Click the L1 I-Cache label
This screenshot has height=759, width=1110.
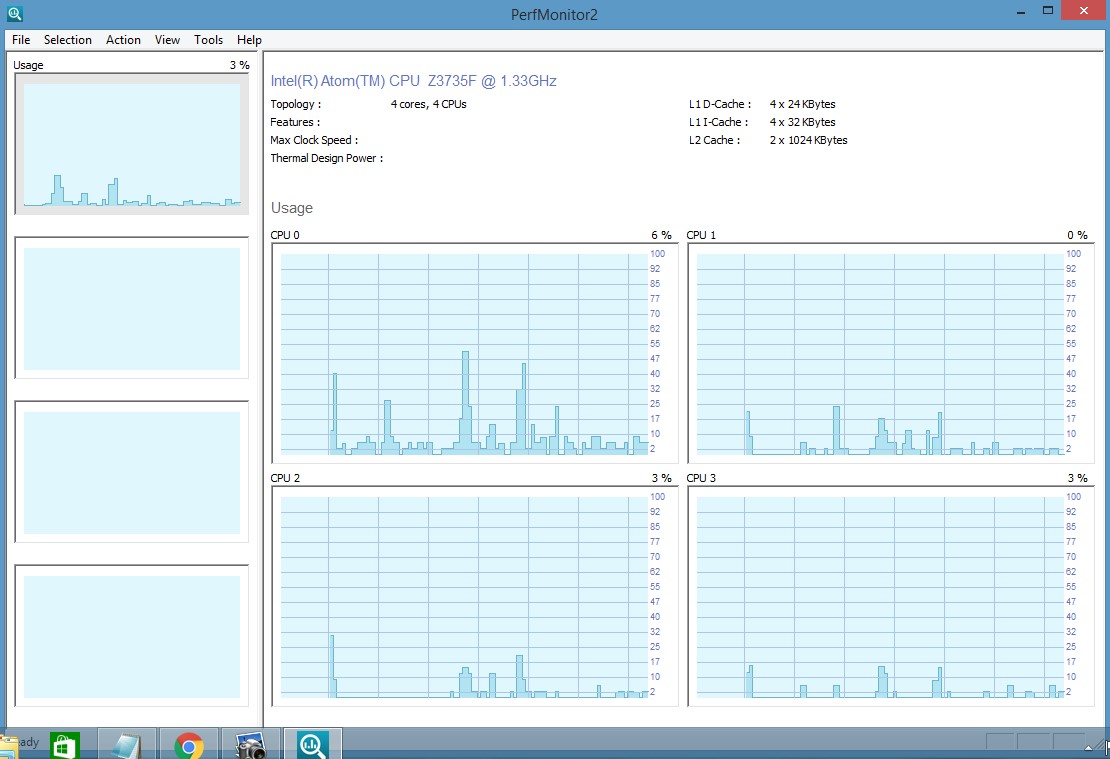(718, 122)
